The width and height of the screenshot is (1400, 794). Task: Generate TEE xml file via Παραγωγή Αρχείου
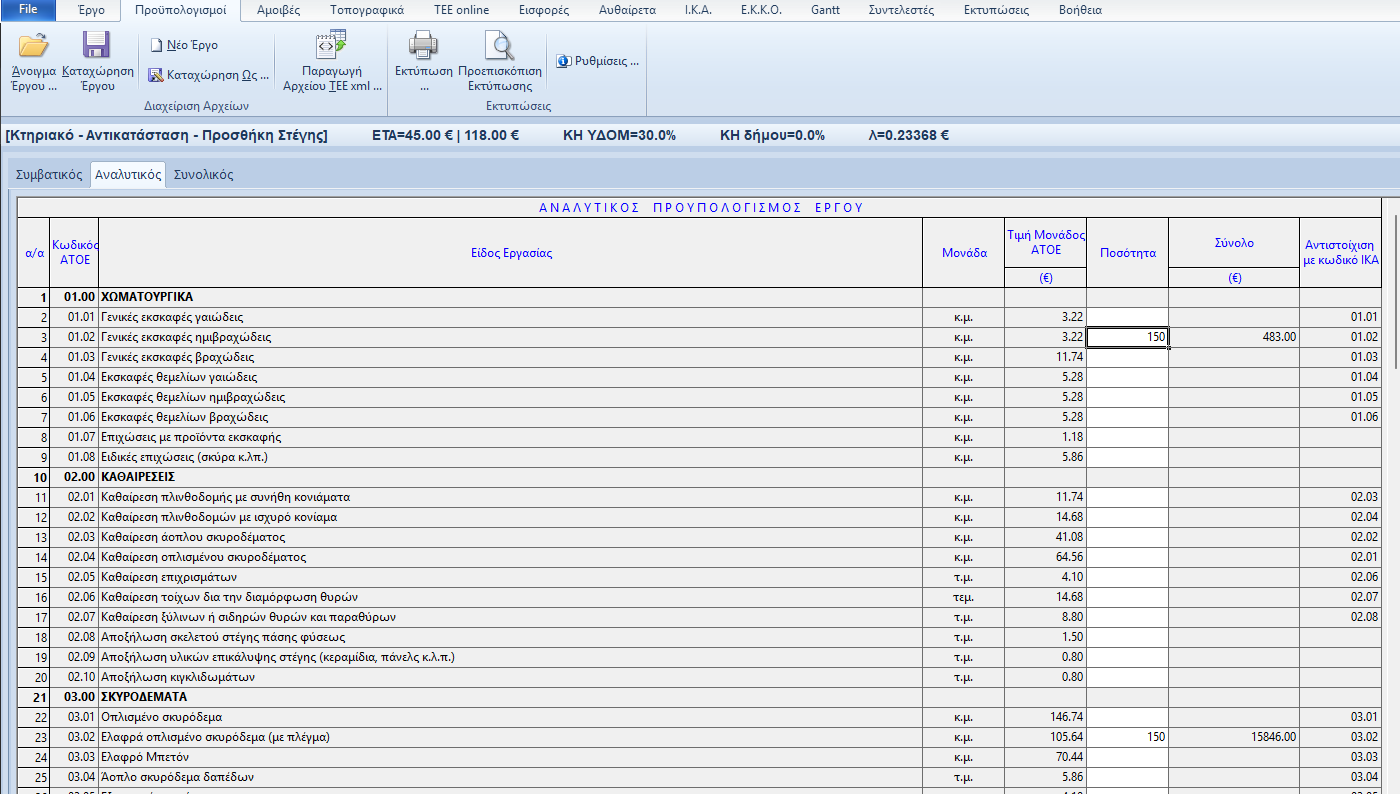[332, 47]
